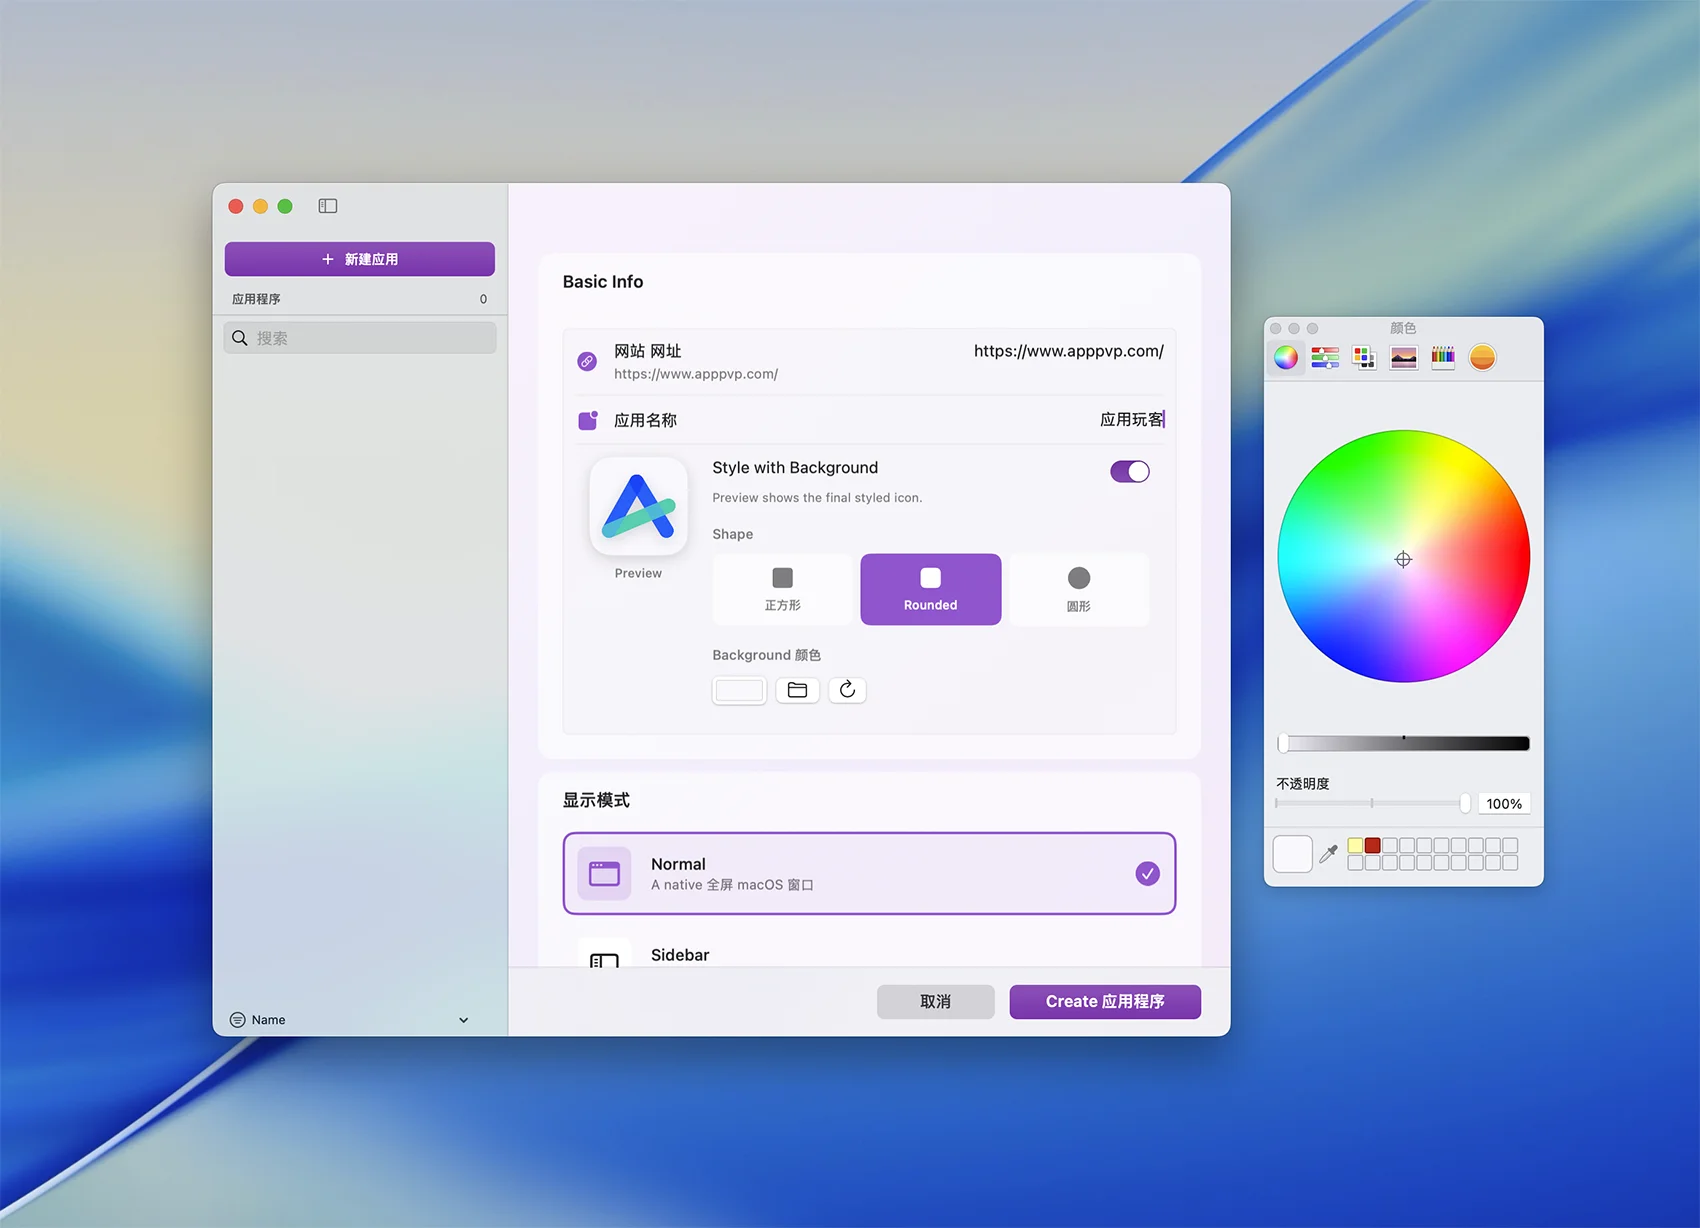Select the square (正方形) shape option
The image size is (1700, 1228).
(782, 589)
